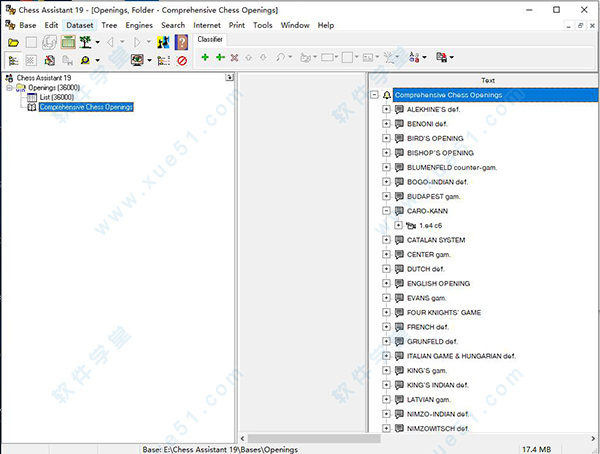Click the palm tree icon in toolbar
The image size is (600, 454).
tap(88, 43)
